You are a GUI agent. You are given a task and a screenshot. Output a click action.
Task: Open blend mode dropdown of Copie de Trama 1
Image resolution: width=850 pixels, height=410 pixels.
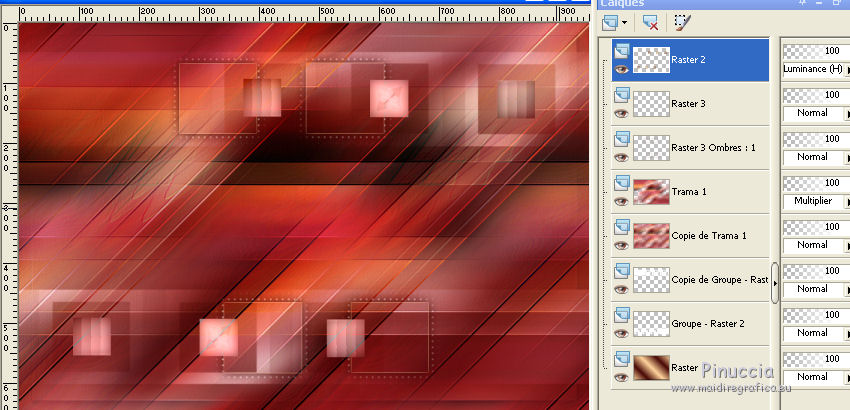816,245
